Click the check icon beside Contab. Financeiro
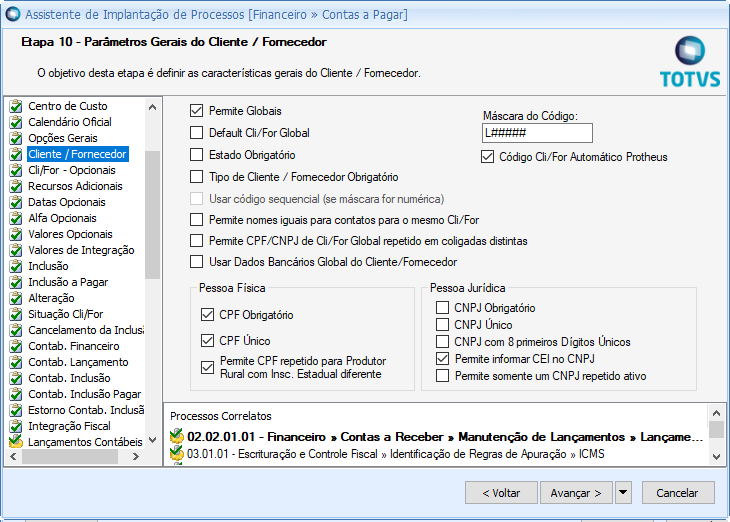730x522 pixels. (16, 346)
